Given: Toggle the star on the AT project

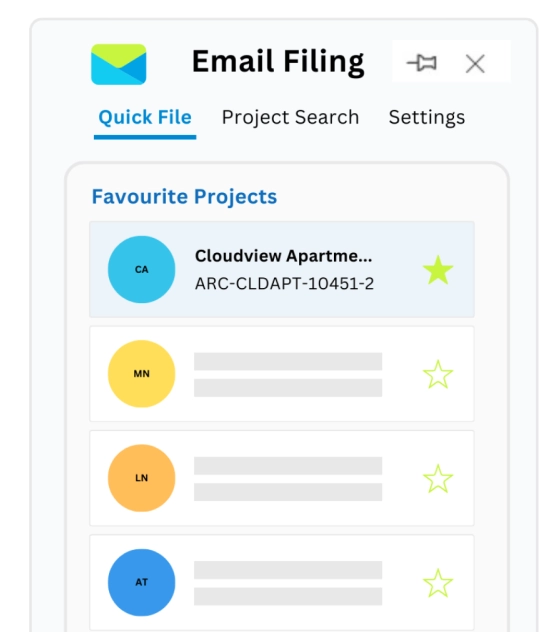Looking at the screenshot, I should click(438, 583).
